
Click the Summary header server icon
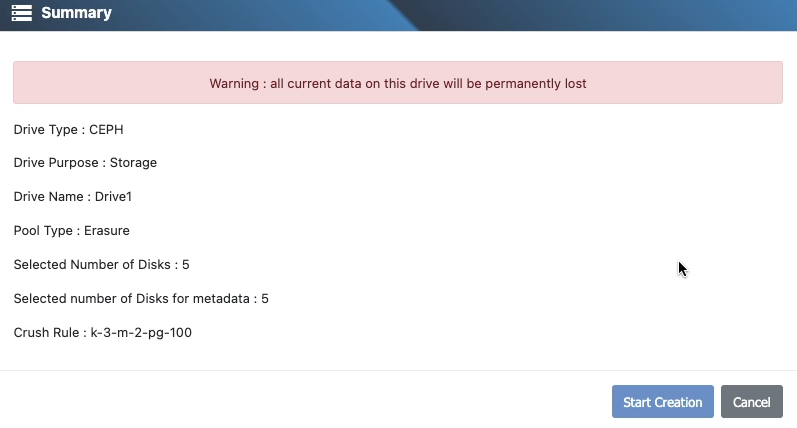click(22, 14)
